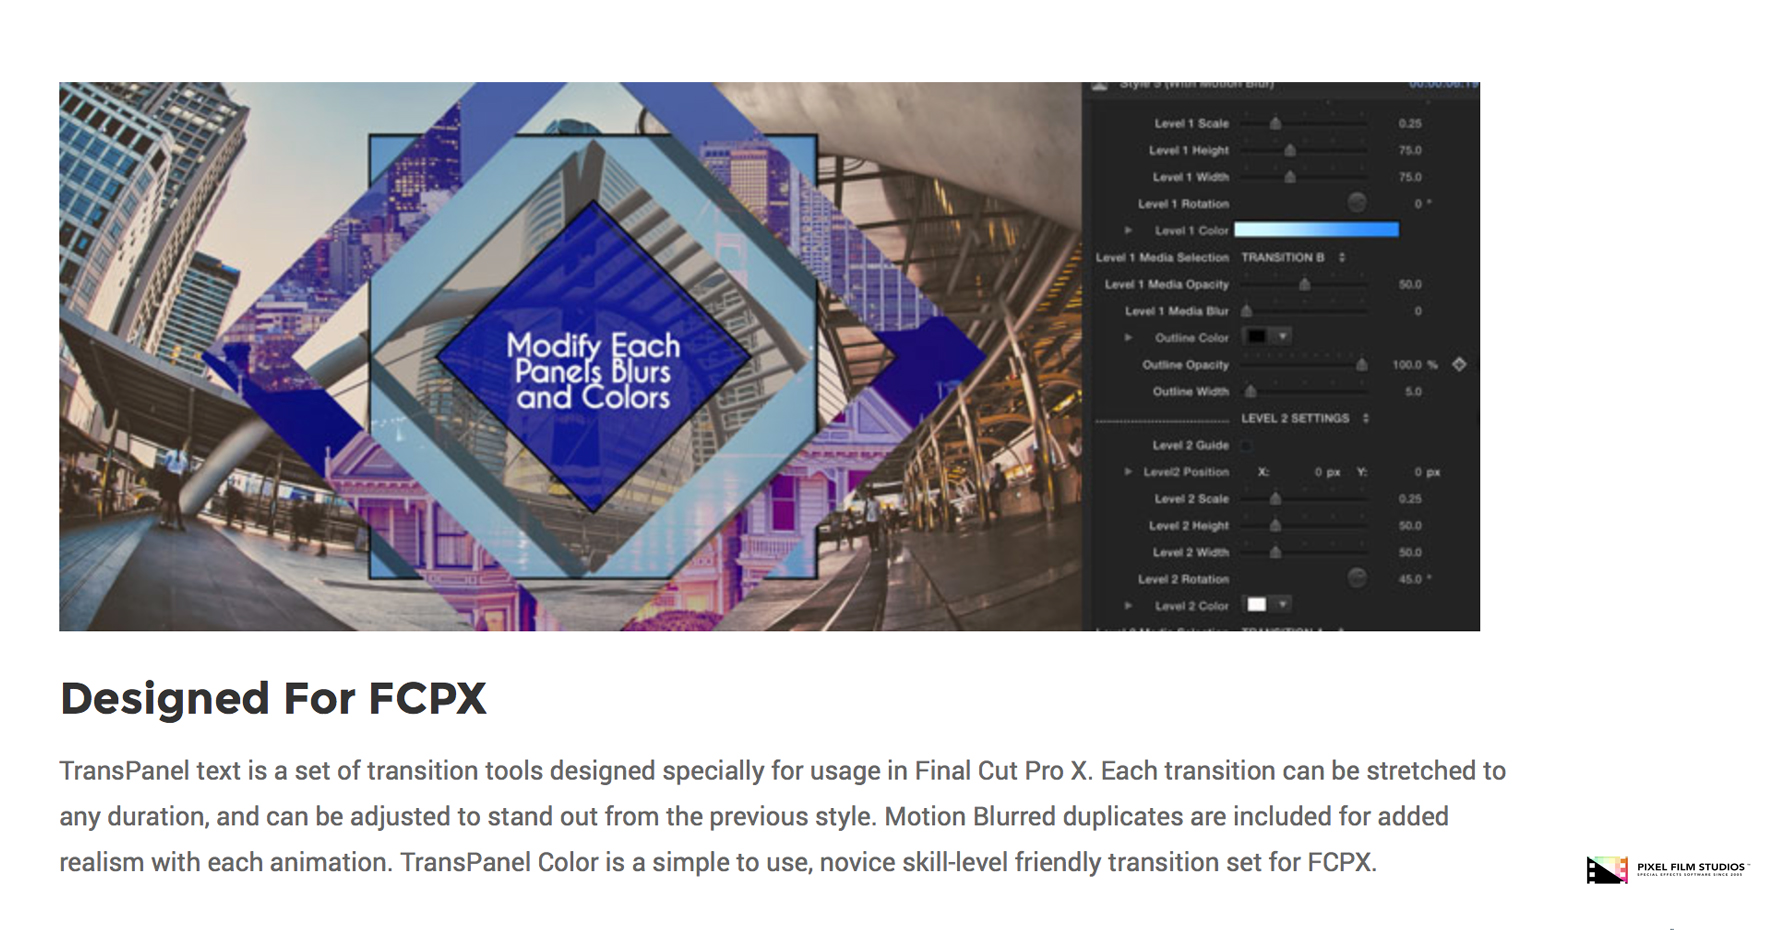Click the Outline Opacity slider handle
The width and height of the screenshot is (1784, 930).
1361,365
